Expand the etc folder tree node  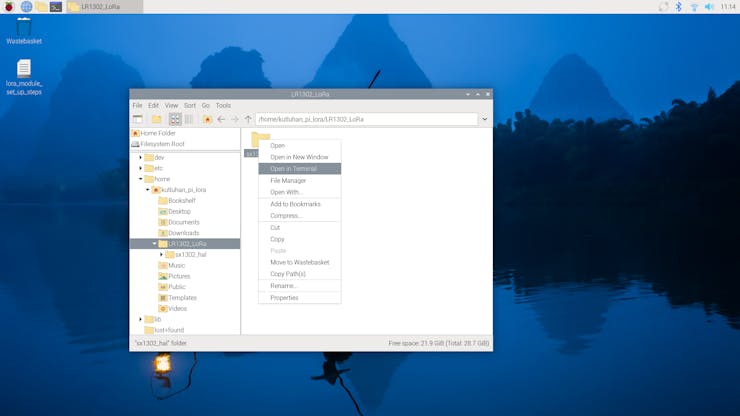click(141, 169)
